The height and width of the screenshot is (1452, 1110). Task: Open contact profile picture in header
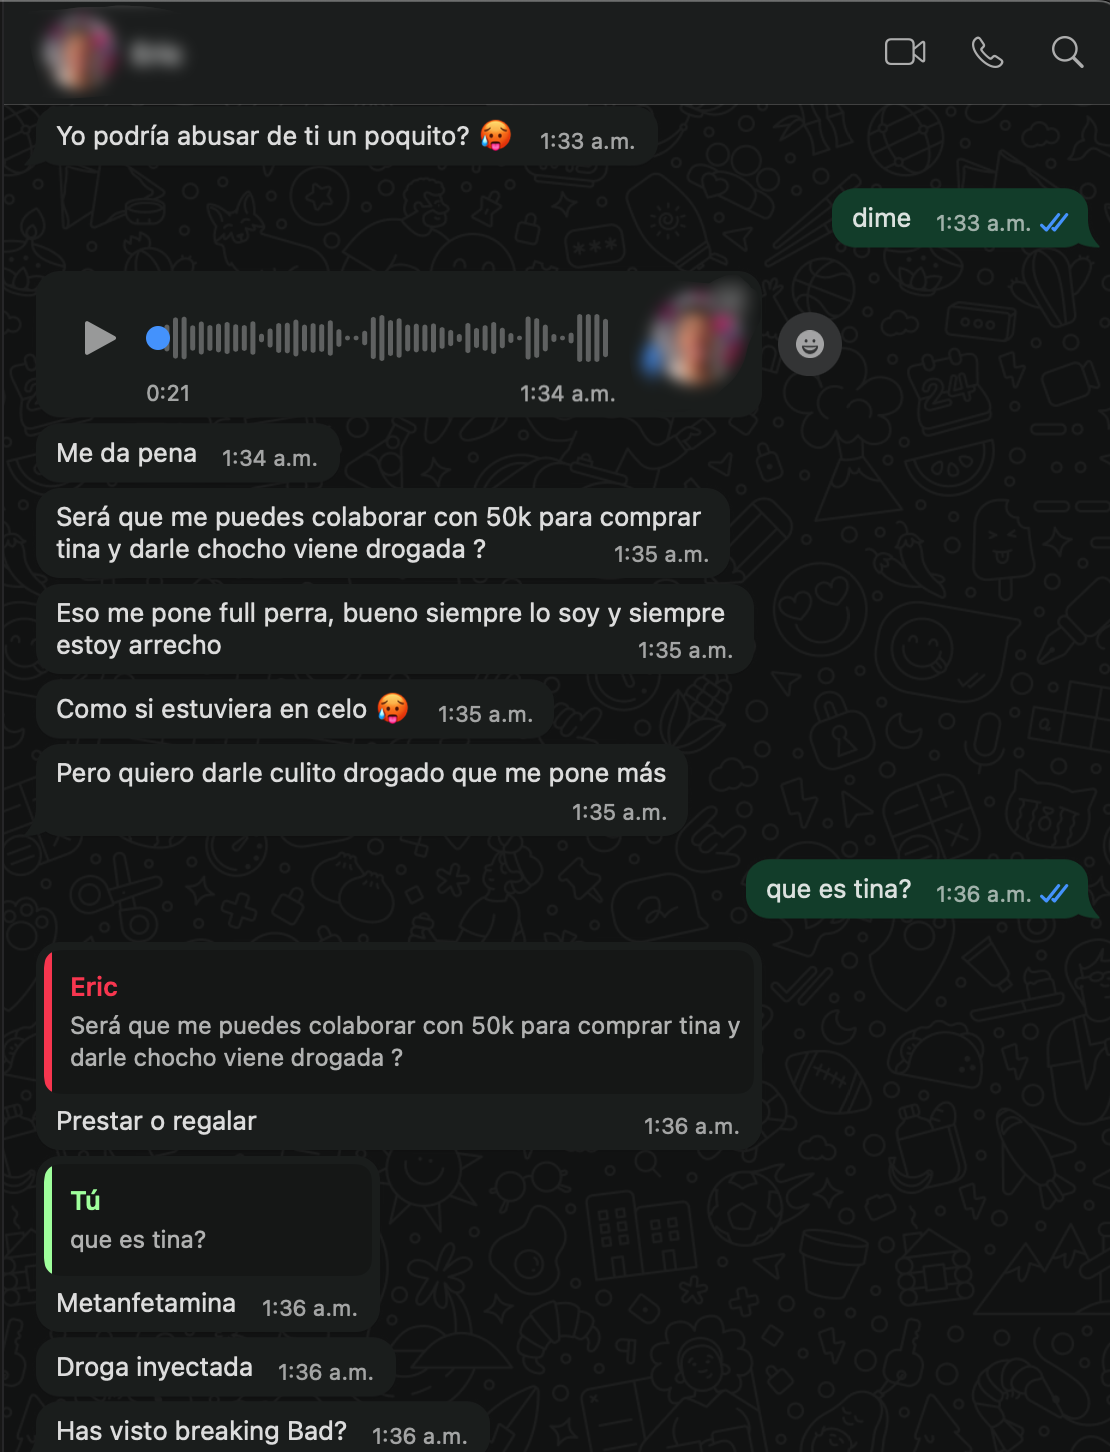[x=78, y=52]
